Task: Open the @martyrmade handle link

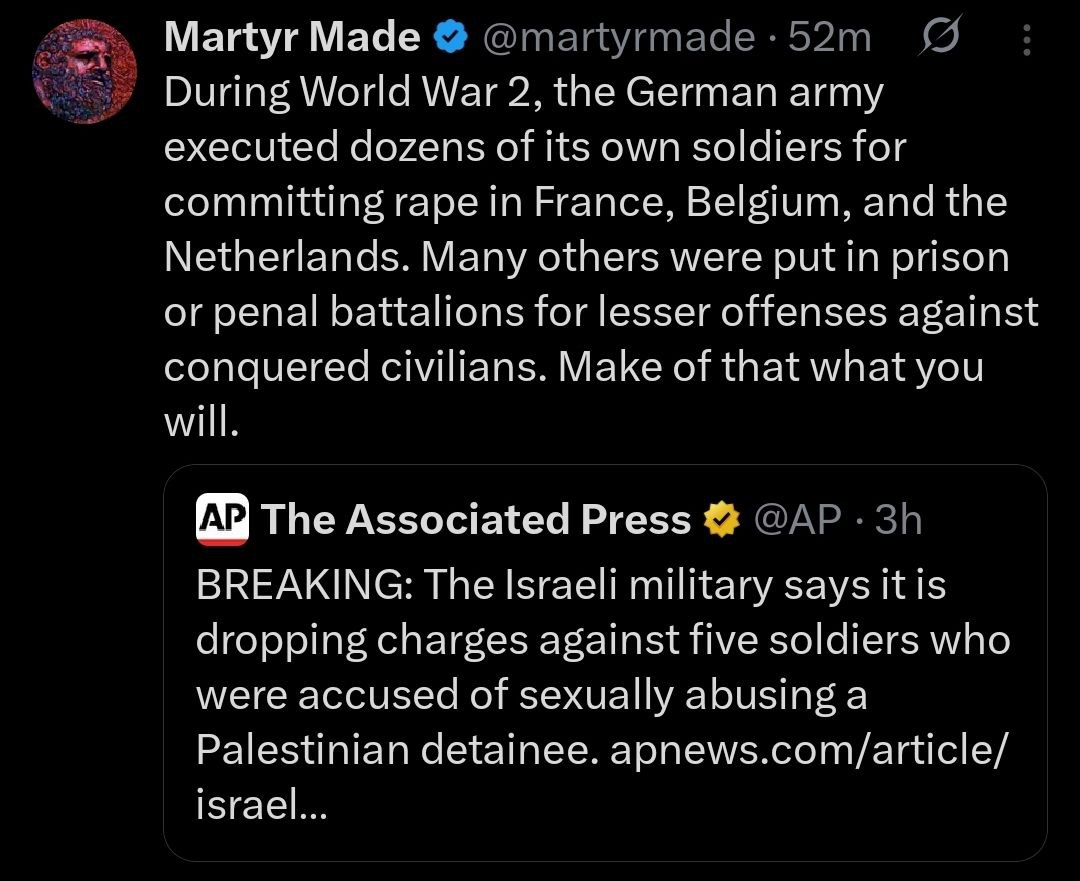Action: [617, 39]
